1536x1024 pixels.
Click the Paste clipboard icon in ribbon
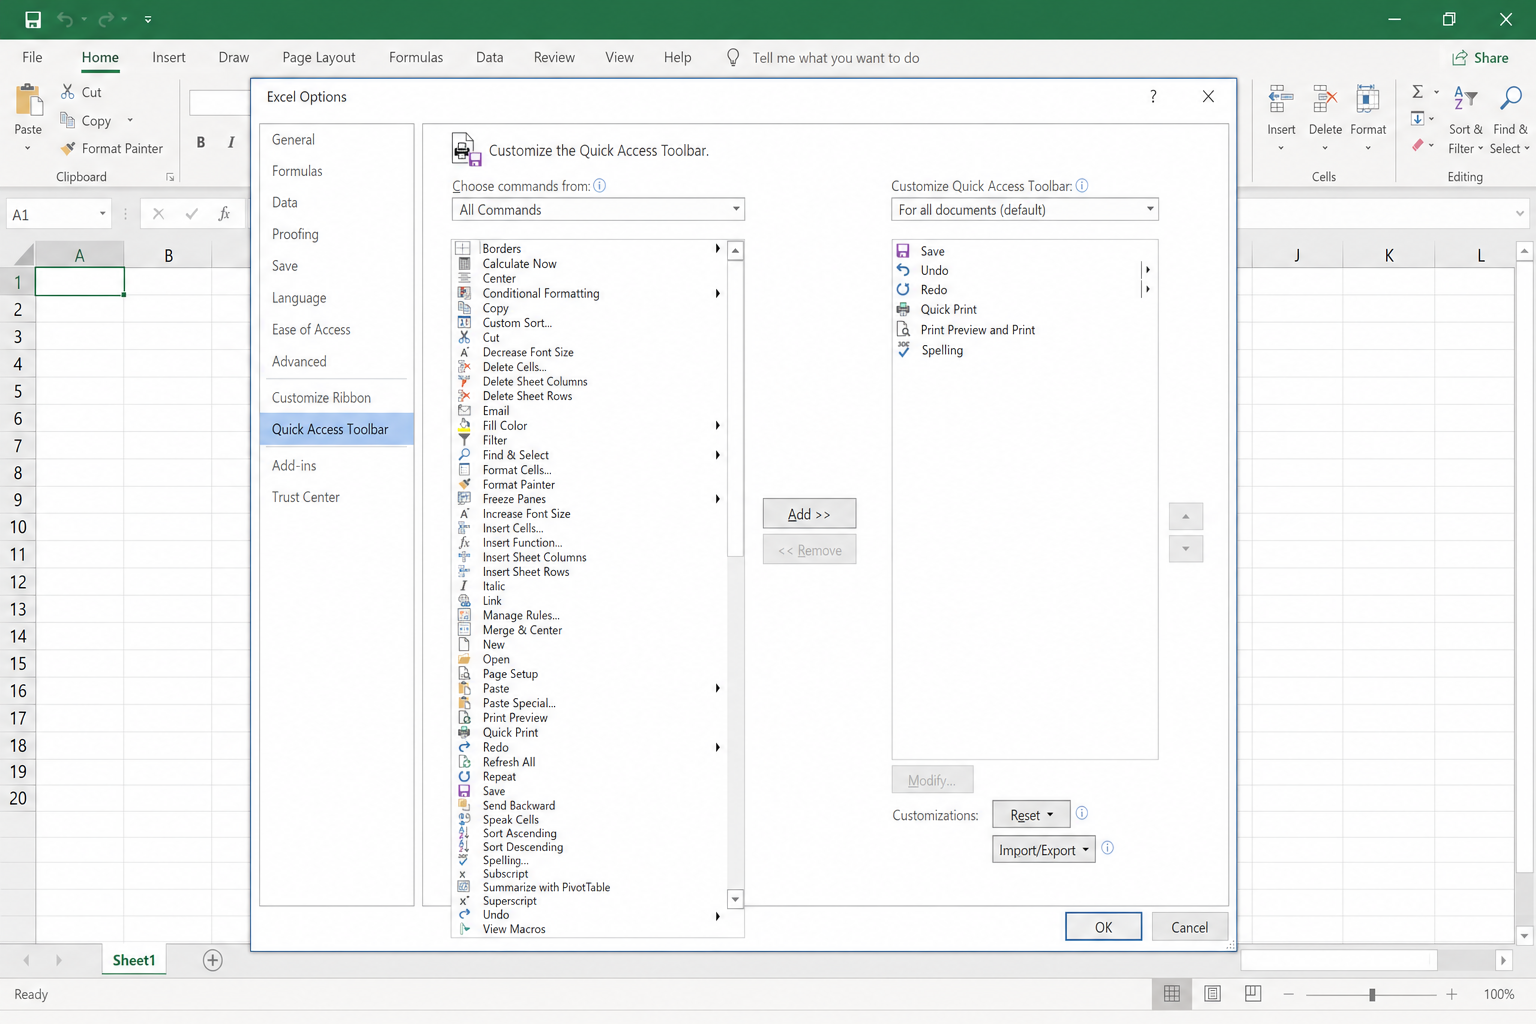coord(29,100)
